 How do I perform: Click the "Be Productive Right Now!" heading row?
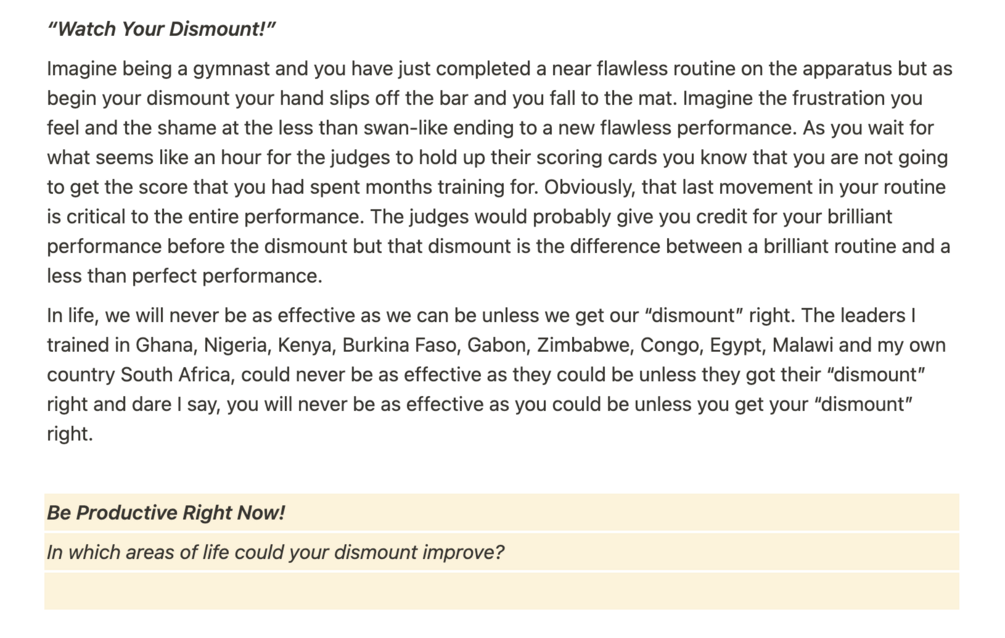[x=166, y=513]
